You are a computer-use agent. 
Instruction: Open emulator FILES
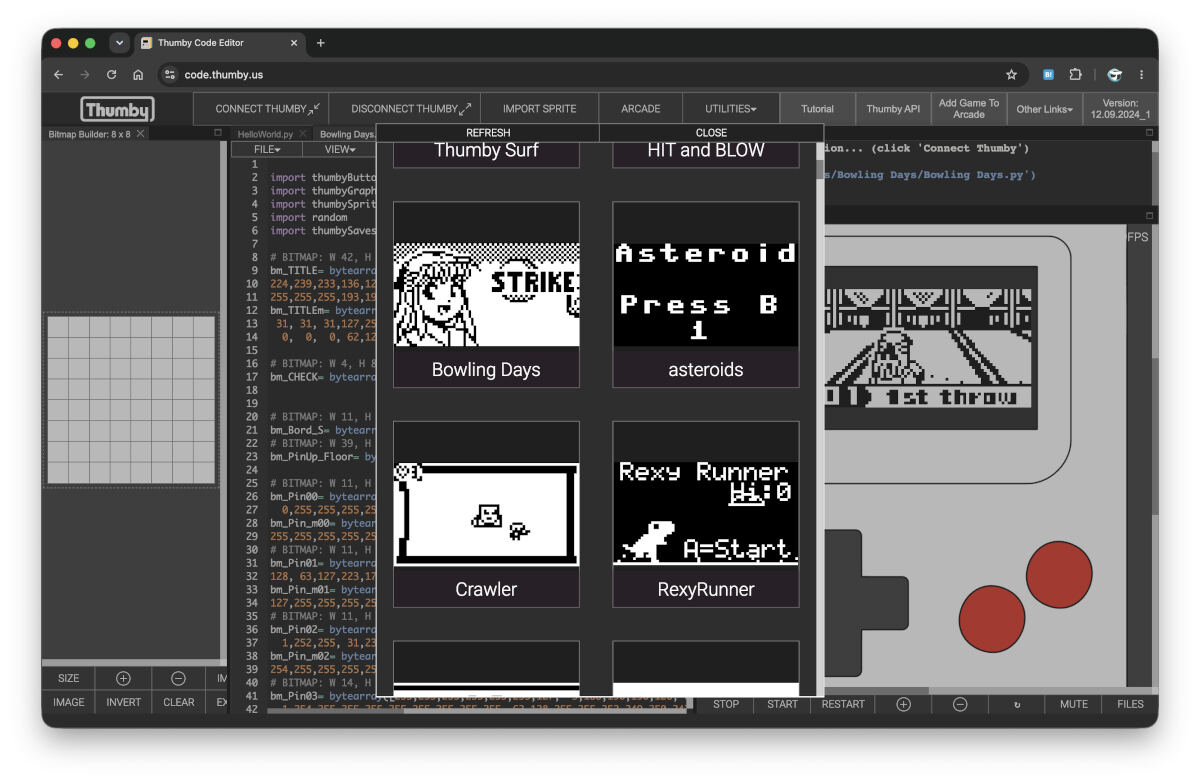click(1130, 704)
